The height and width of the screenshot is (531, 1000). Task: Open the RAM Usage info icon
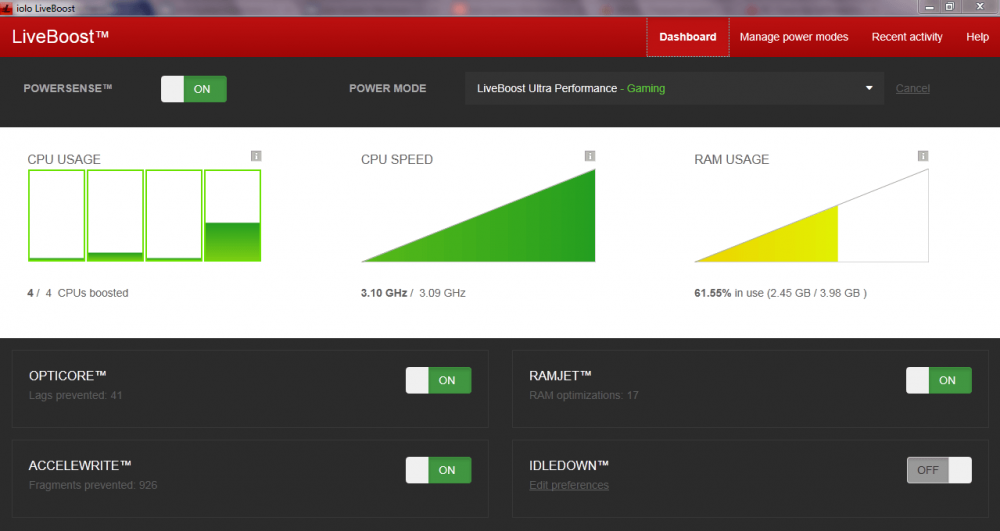click(x=923, y=156)
